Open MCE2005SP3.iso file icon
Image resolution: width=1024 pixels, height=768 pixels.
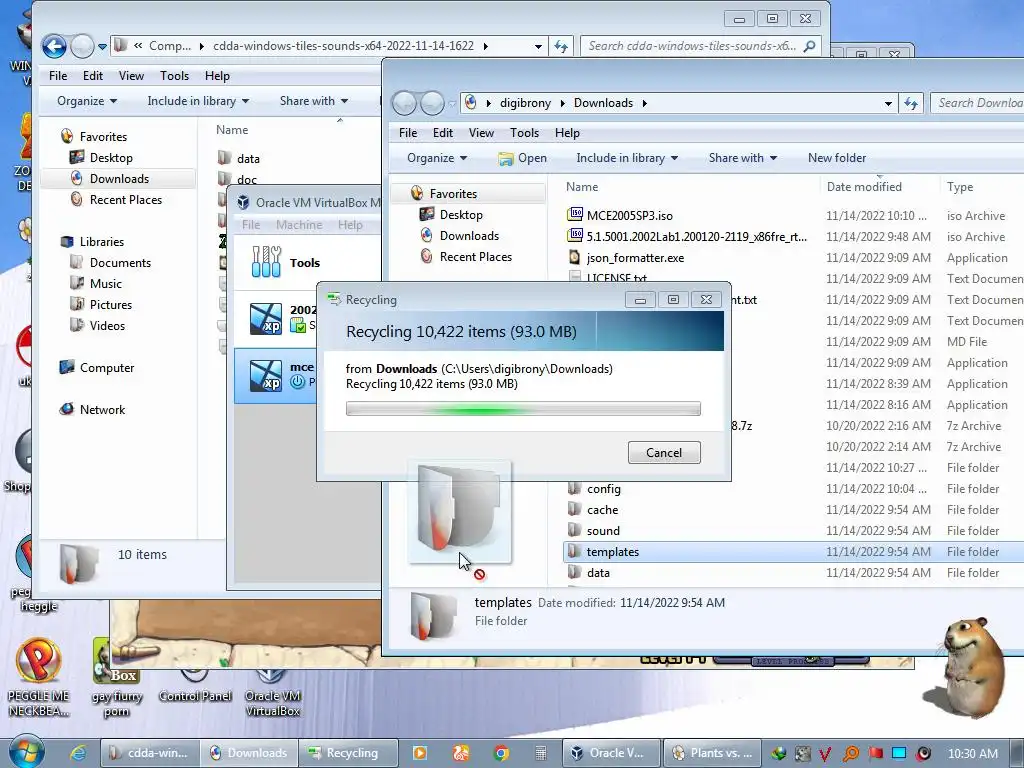(x=575, y=215)
